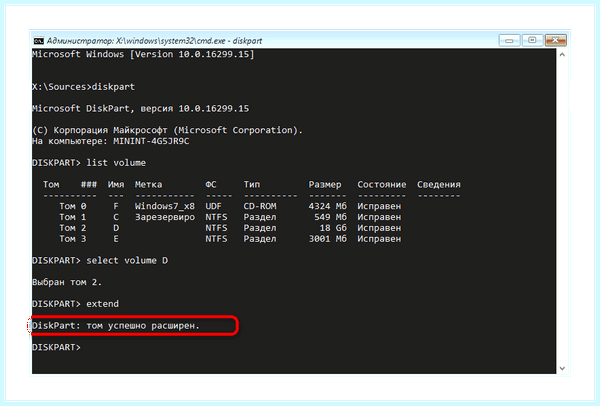Click the 'Том 2' row entry
Viewport: 600px width, 406px height.
[x=73, y=228]
